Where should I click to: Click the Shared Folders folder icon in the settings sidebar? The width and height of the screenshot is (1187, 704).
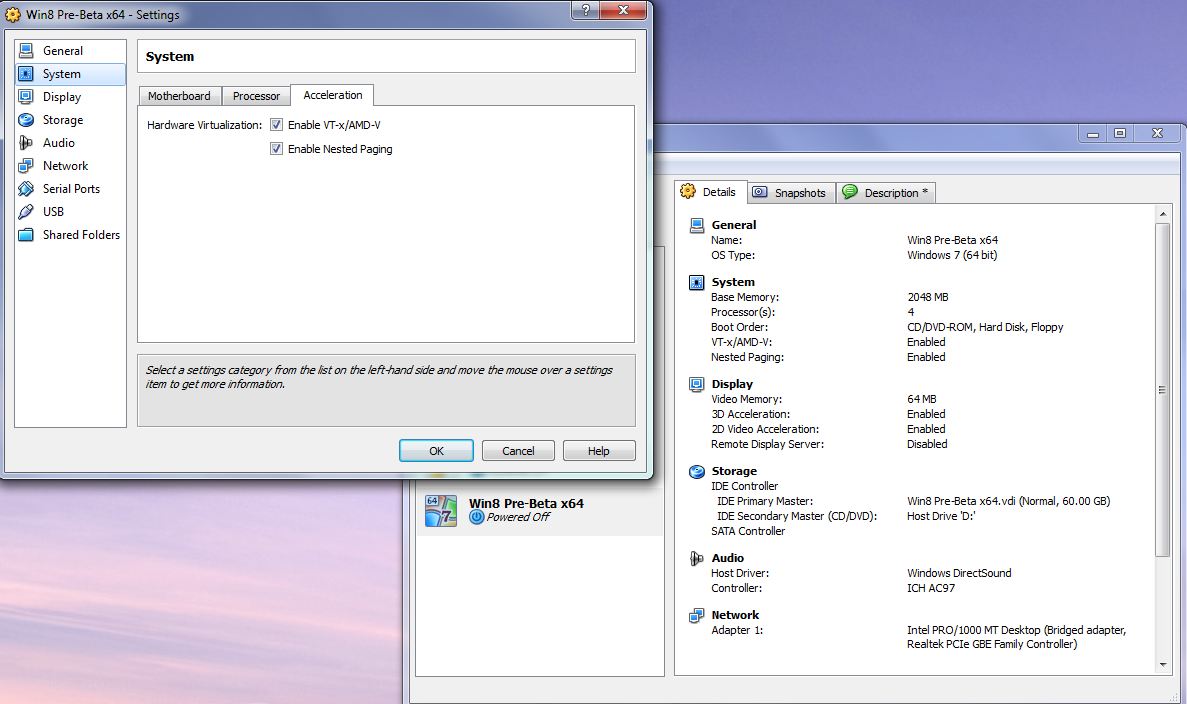26,235
